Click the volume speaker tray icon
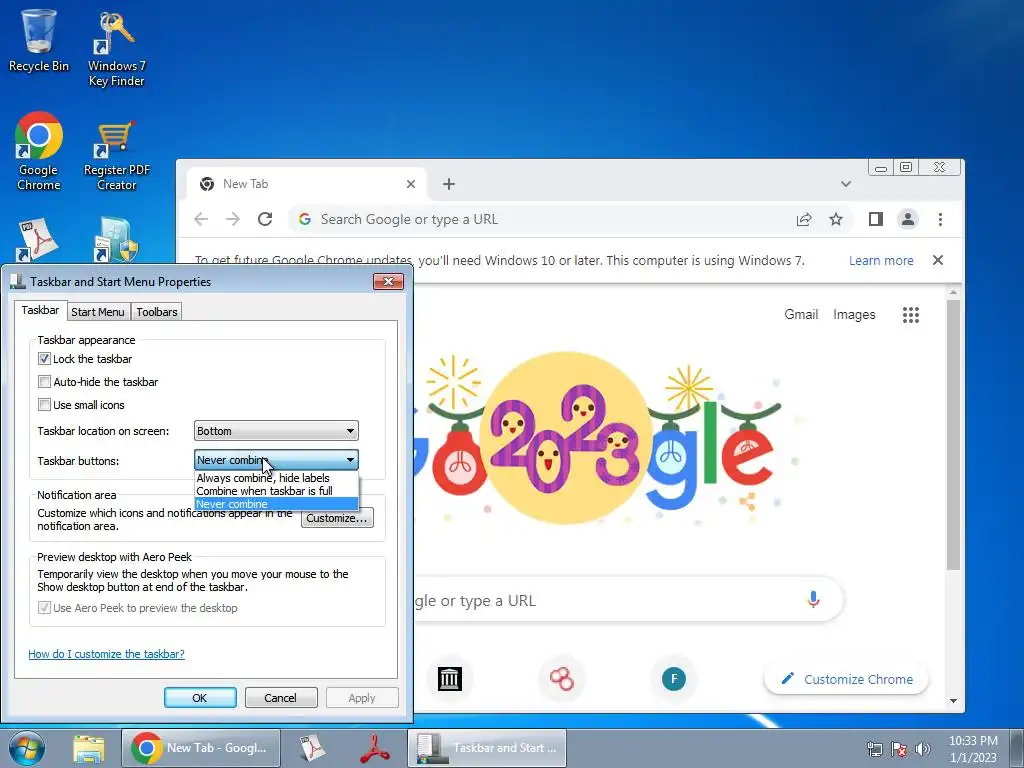Screen dimensions: 1024x768 point(922,749)
